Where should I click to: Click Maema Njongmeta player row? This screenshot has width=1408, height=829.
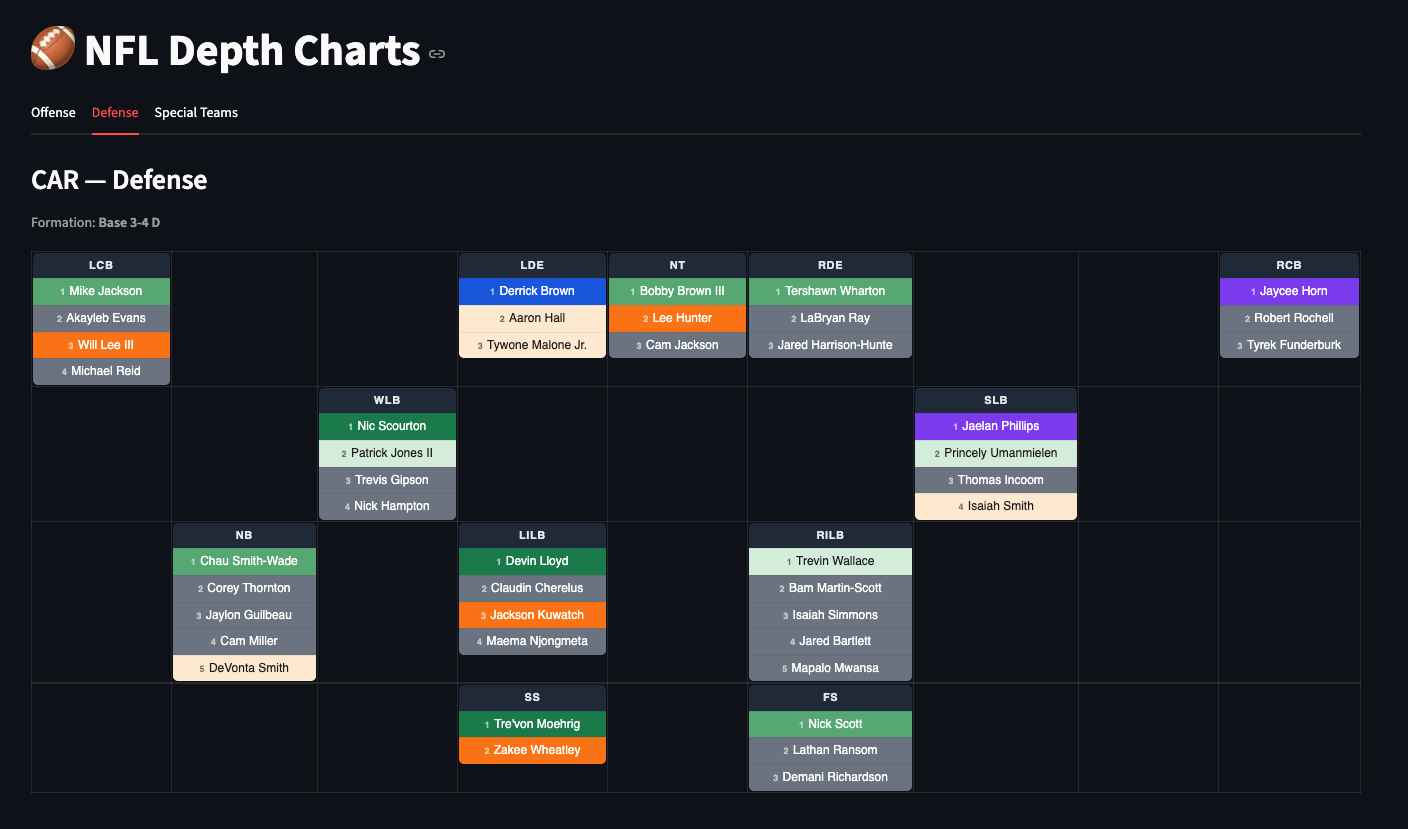[532, 641]
